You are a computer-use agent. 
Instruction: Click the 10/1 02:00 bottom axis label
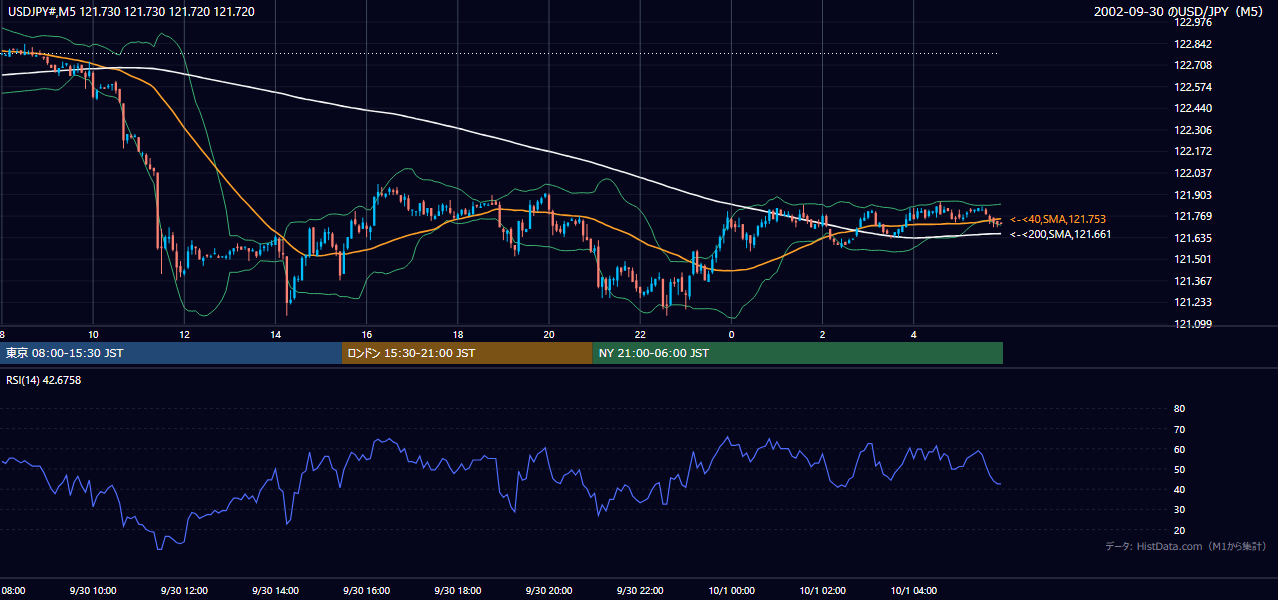(x=823, y=591)
